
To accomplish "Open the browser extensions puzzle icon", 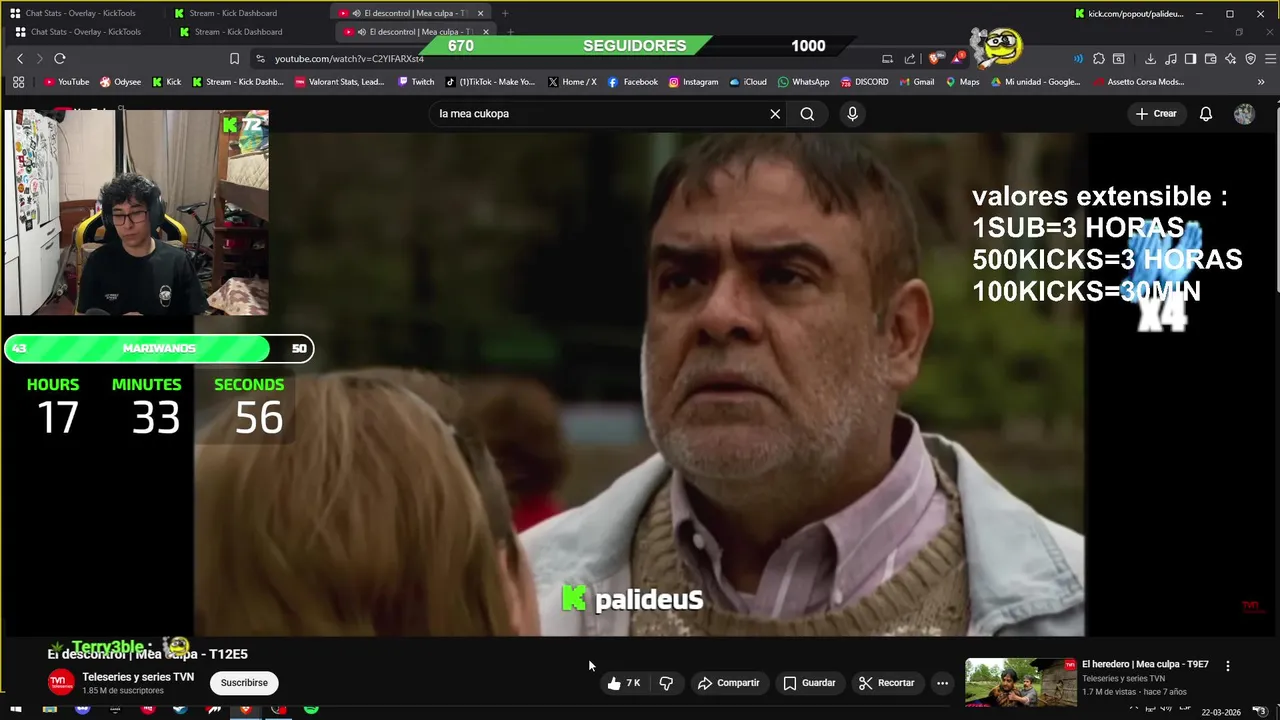I will point(1099,59).
